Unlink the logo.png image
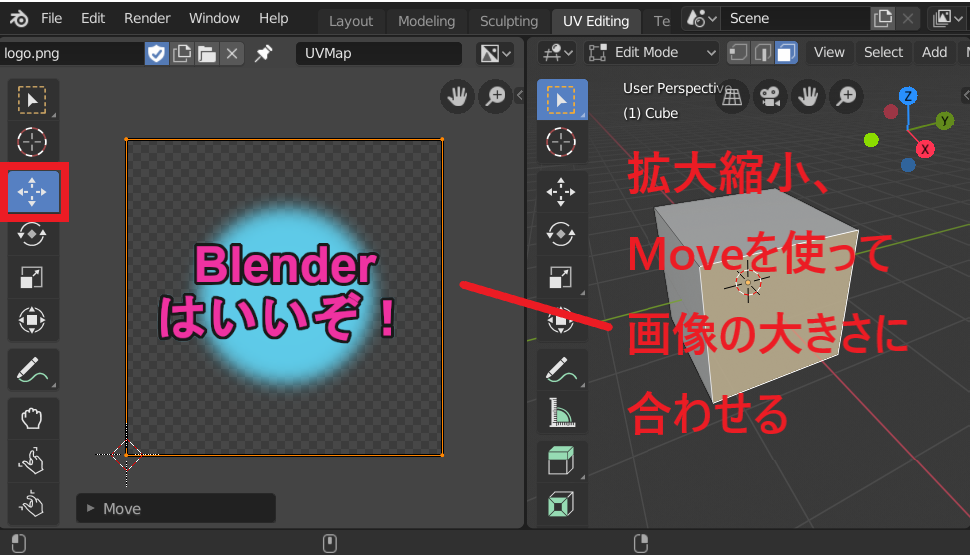 point(232,54)
